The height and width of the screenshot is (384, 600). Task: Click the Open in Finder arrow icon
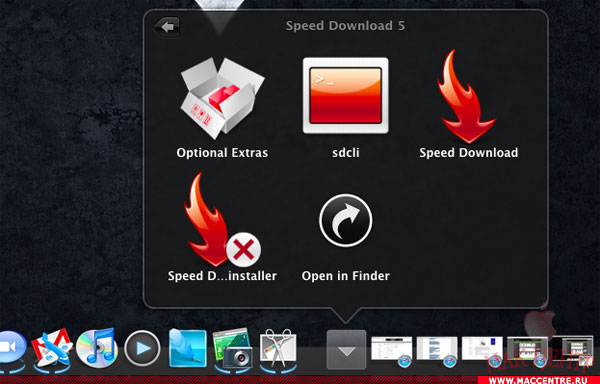(x=346, y=220)
